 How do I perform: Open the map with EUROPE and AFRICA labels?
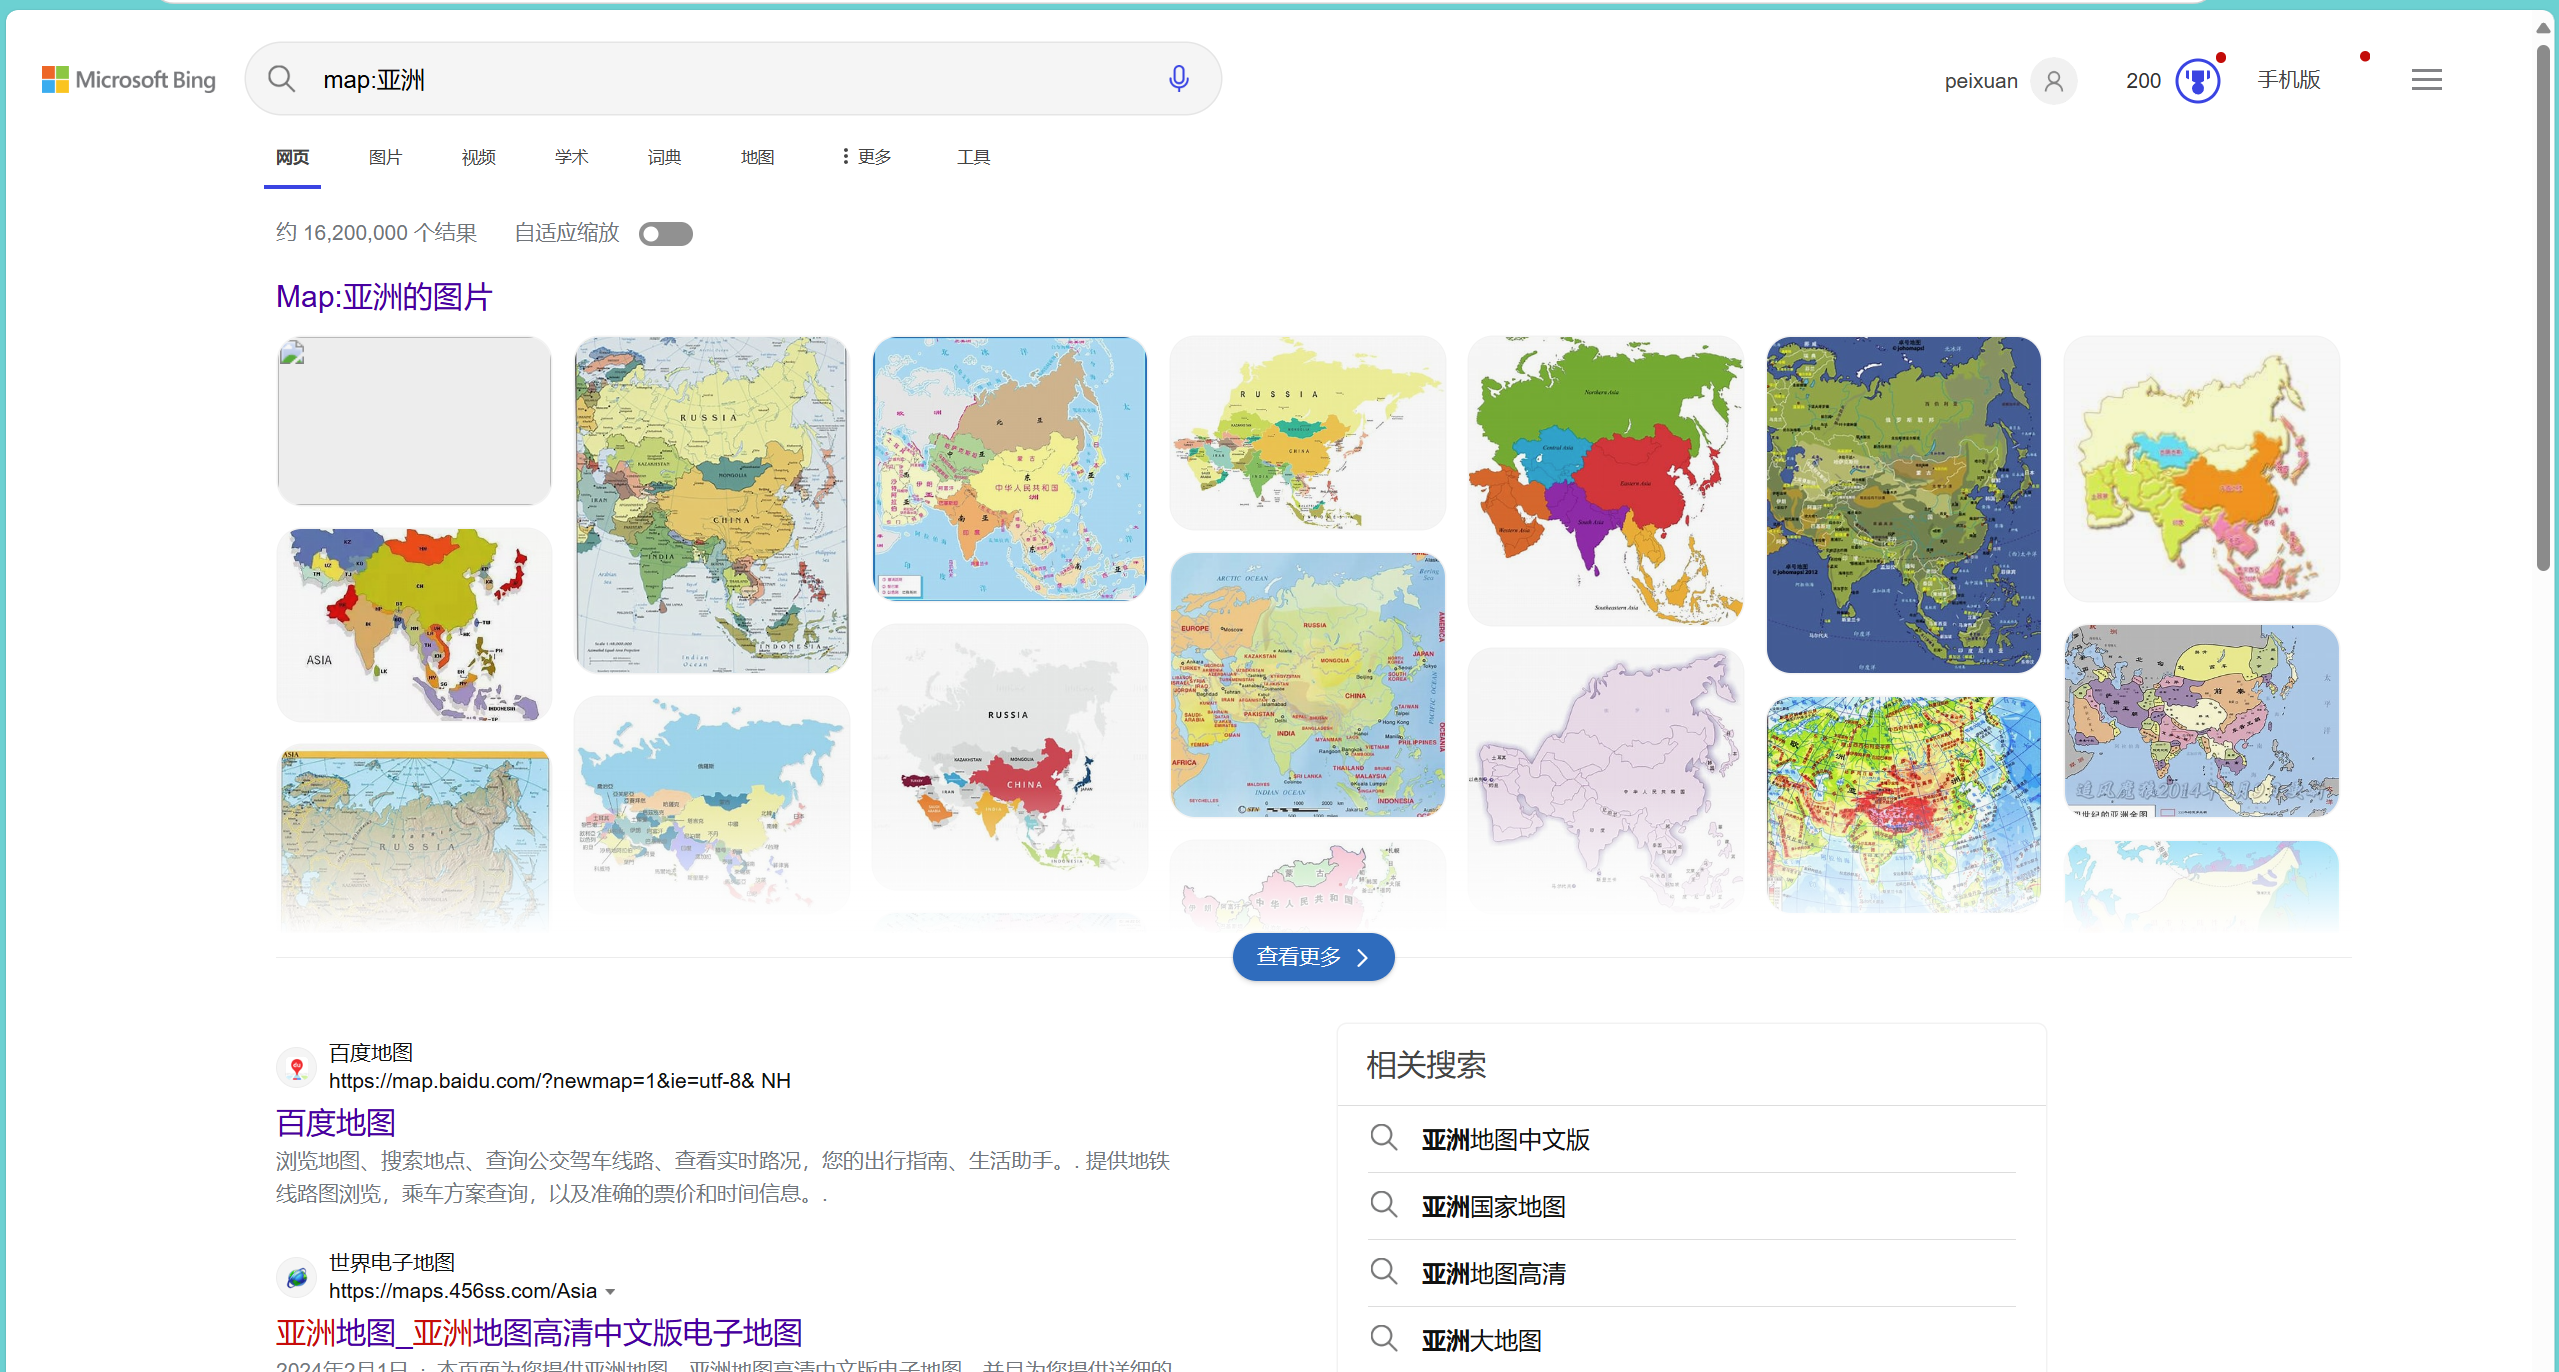[1308, 685]
